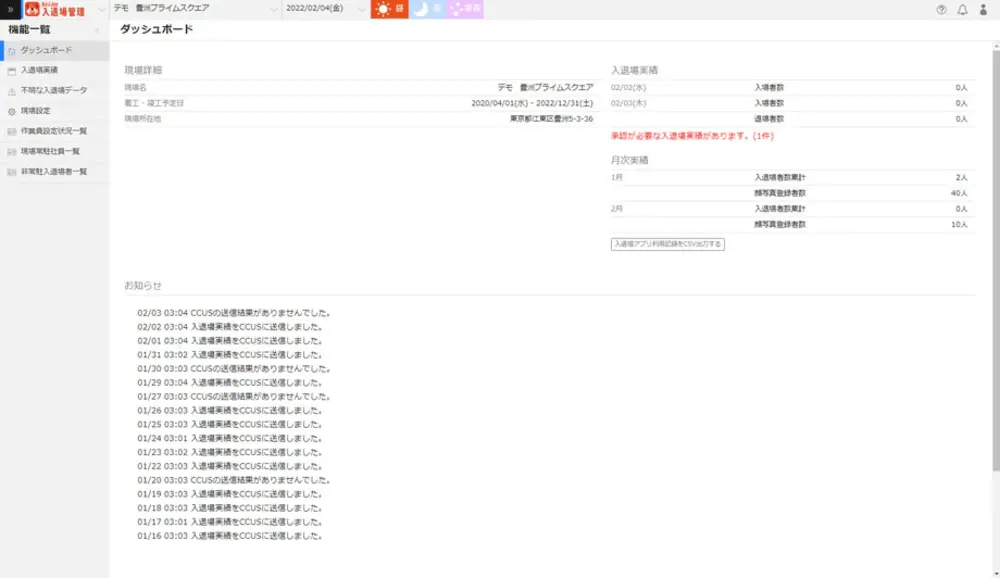
Task: Open dropdown arrow next to app logo
Action: pos(105,9)
